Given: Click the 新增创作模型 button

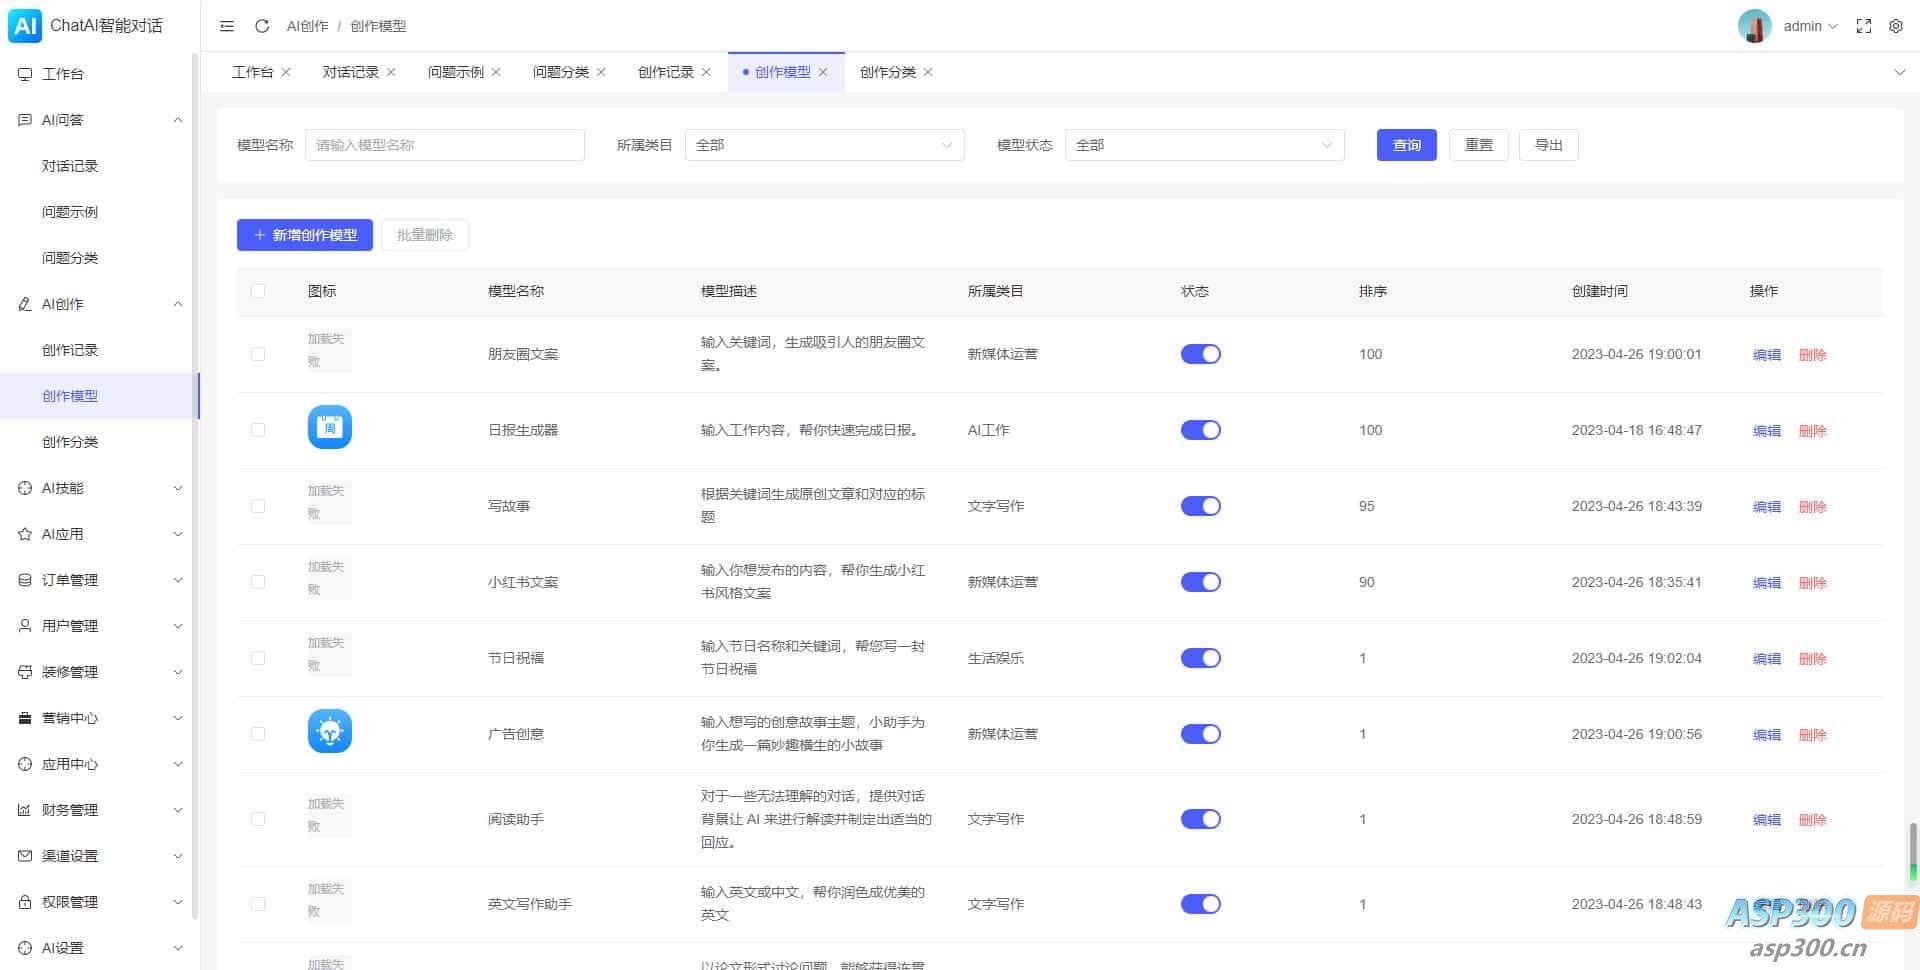Looking at the screenshot, I should 305,235.
